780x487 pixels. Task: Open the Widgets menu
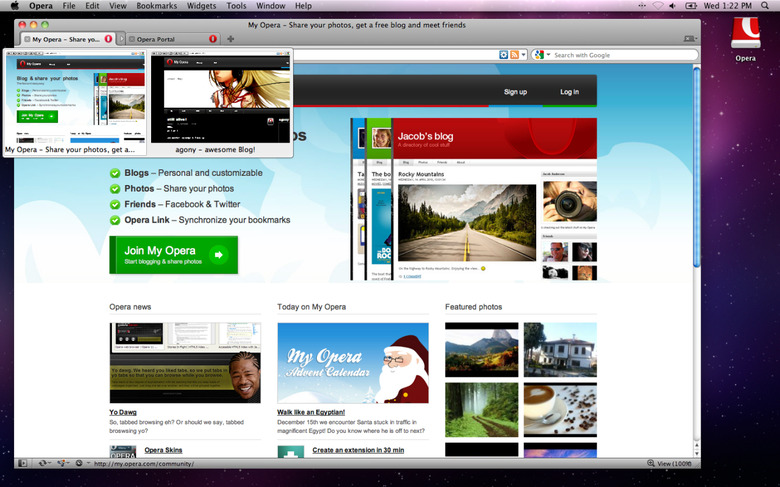point(201,6)
